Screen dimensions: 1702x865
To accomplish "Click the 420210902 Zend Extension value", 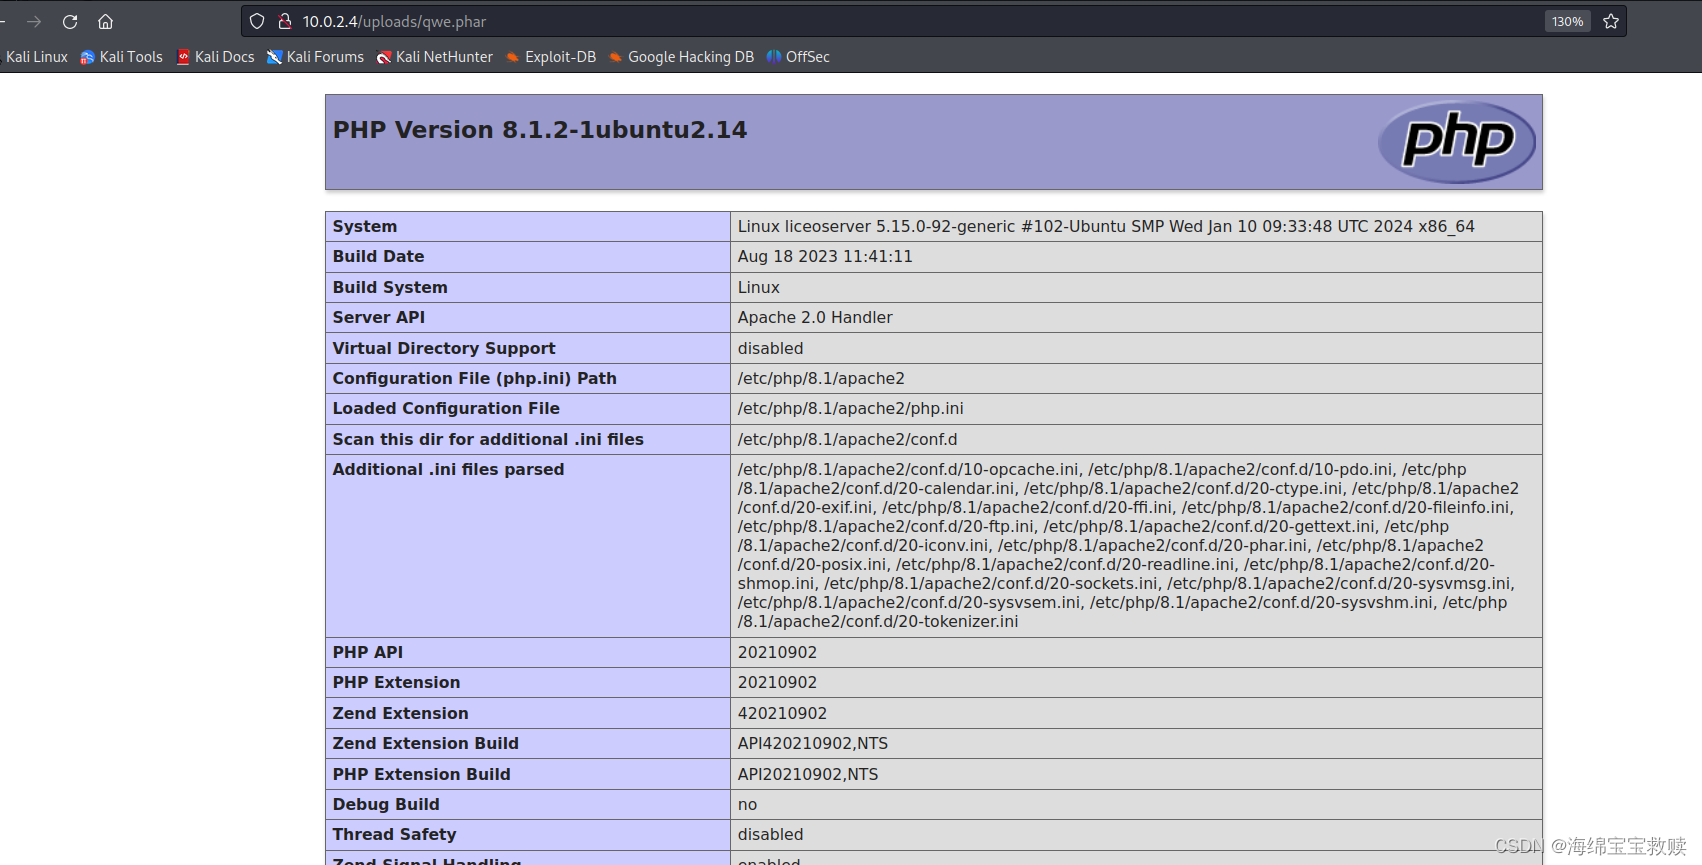I will 782,714.
